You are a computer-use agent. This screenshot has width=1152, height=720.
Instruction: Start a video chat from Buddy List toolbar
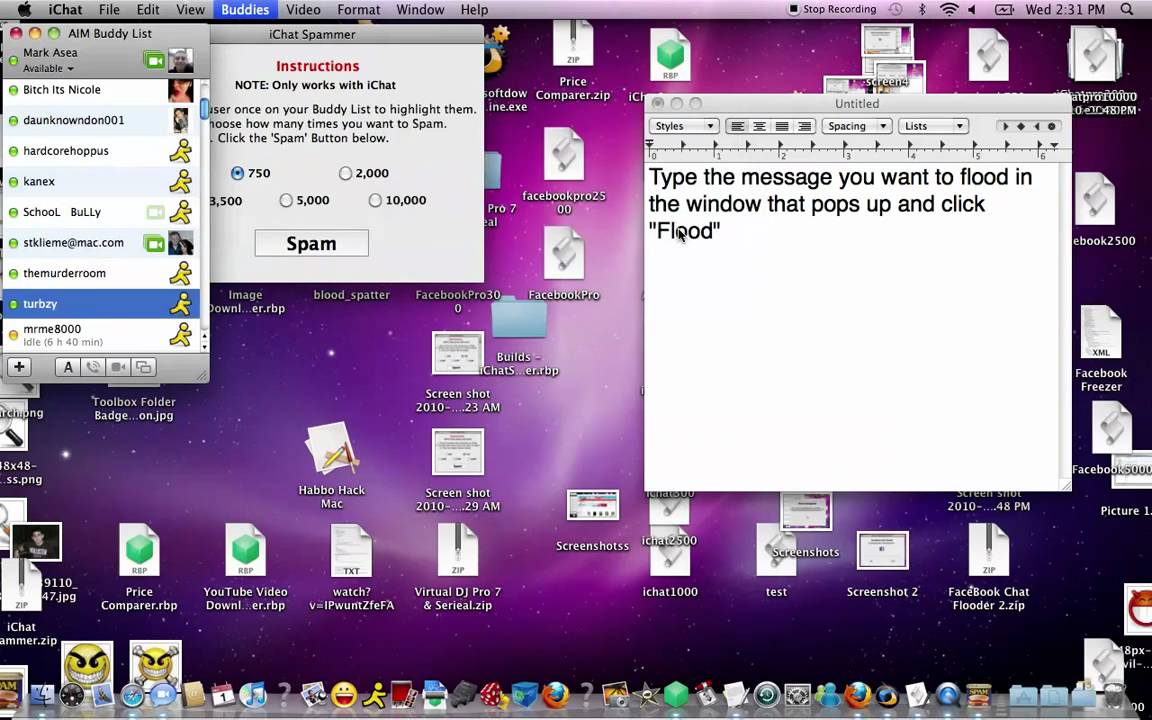coord(118,367)
